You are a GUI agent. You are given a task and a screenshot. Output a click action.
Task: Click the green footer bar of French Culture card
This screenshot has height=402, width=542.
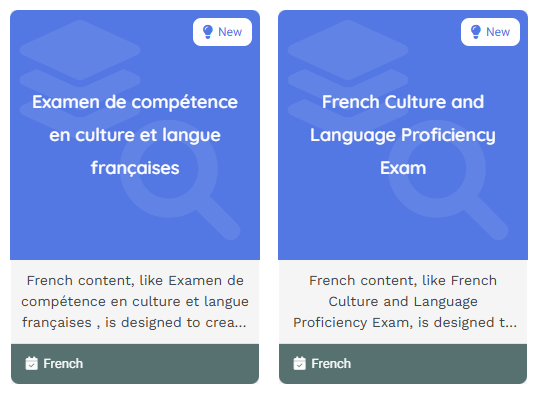[403, 364]
